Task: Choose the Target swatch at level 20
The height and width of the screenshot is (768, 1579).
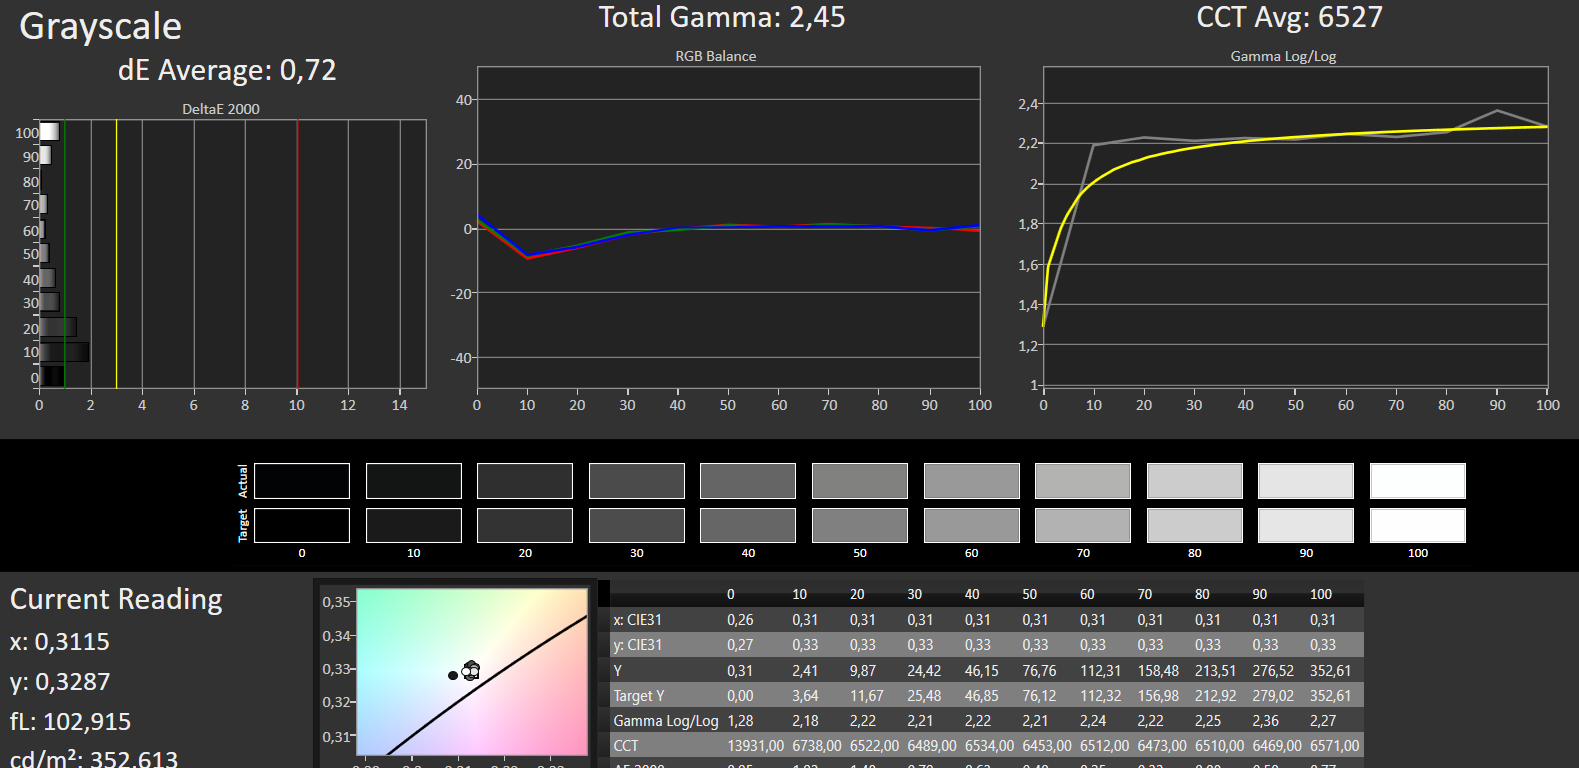Action: click(x=525, y=526)
